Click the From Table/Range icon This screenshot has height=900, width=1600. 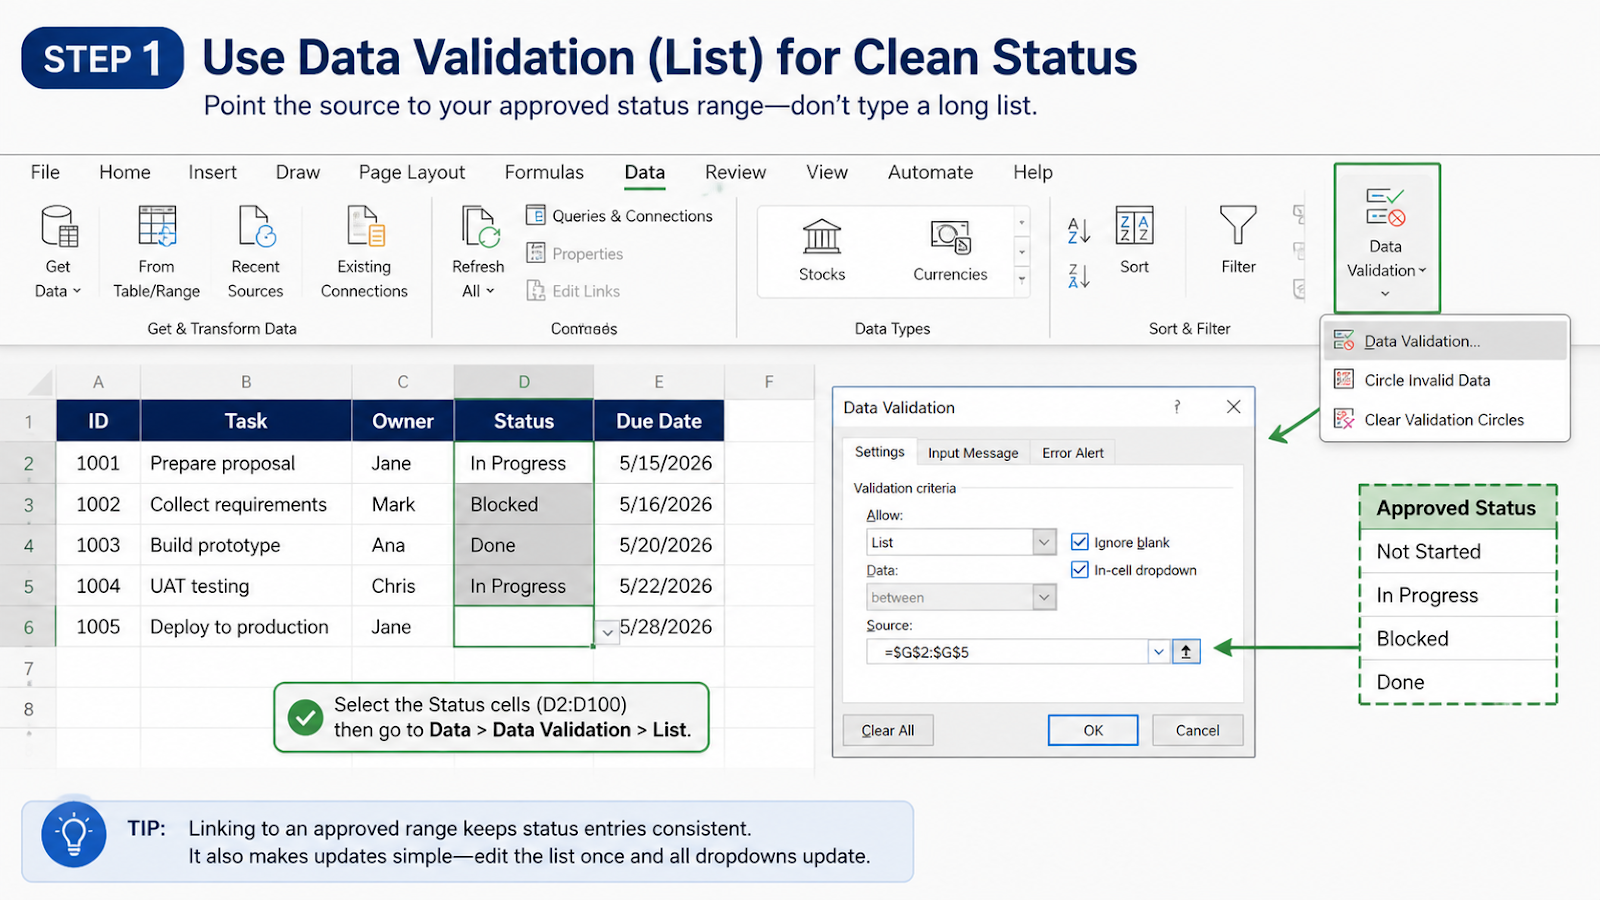pos(157,226)
